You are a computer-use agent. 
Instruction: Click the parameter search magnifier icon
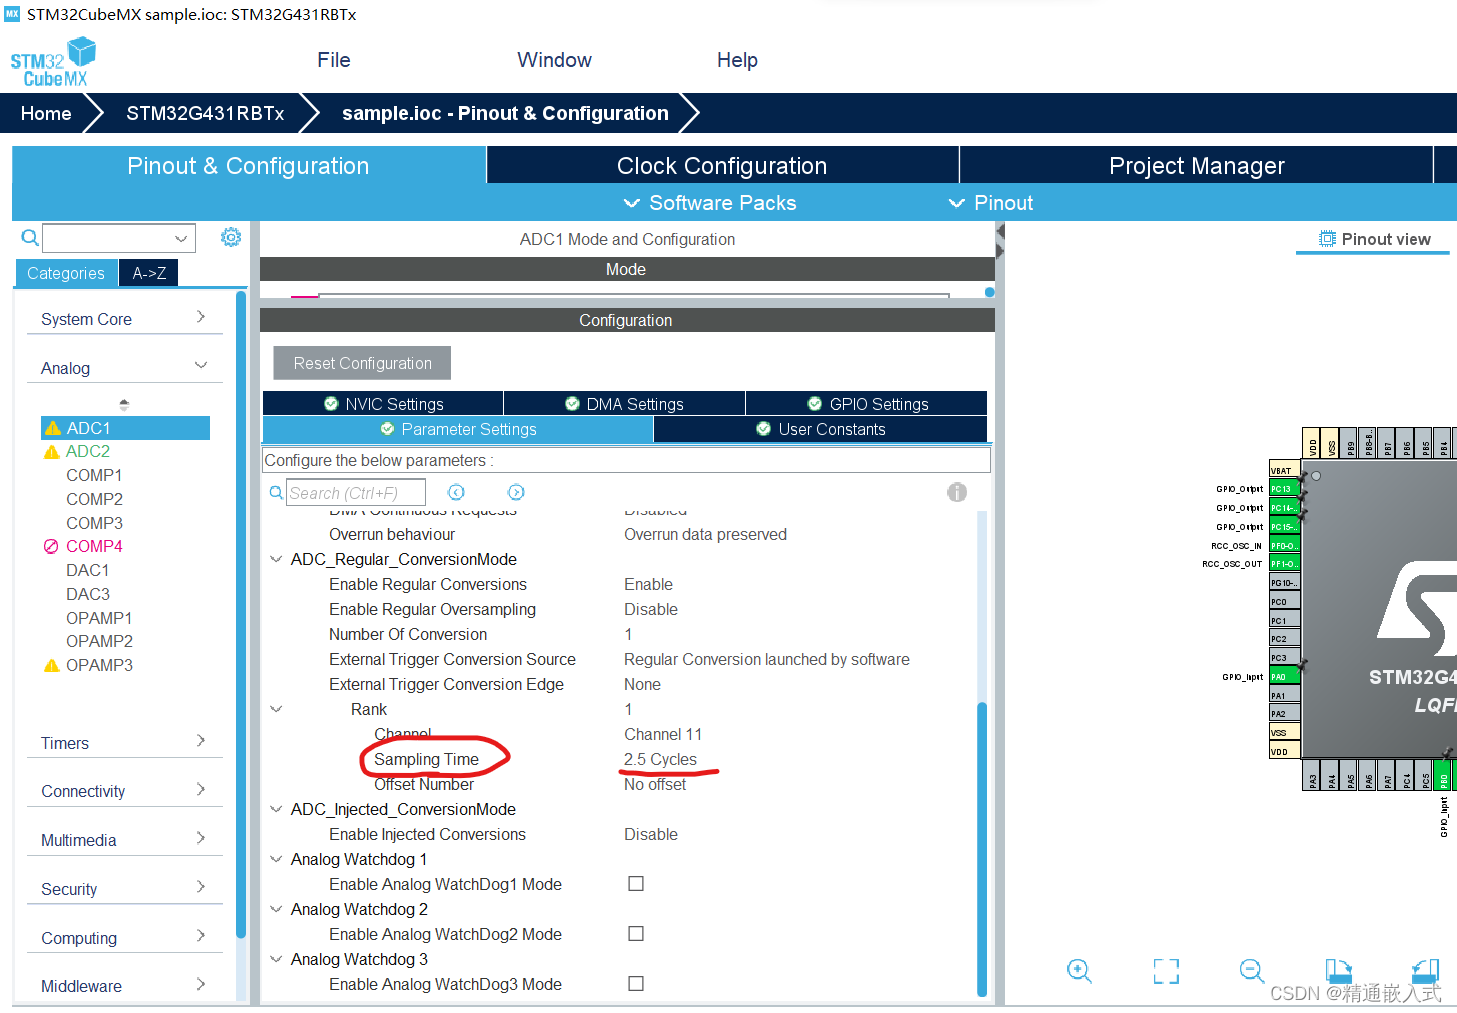(x=276, y=492)
